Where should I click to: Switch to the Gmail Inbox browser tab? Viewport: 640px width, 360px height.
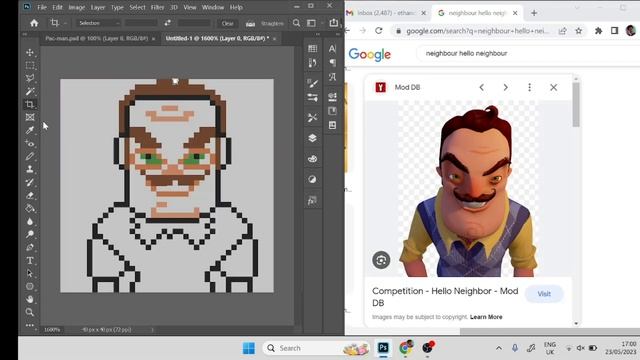pos(386,13)
